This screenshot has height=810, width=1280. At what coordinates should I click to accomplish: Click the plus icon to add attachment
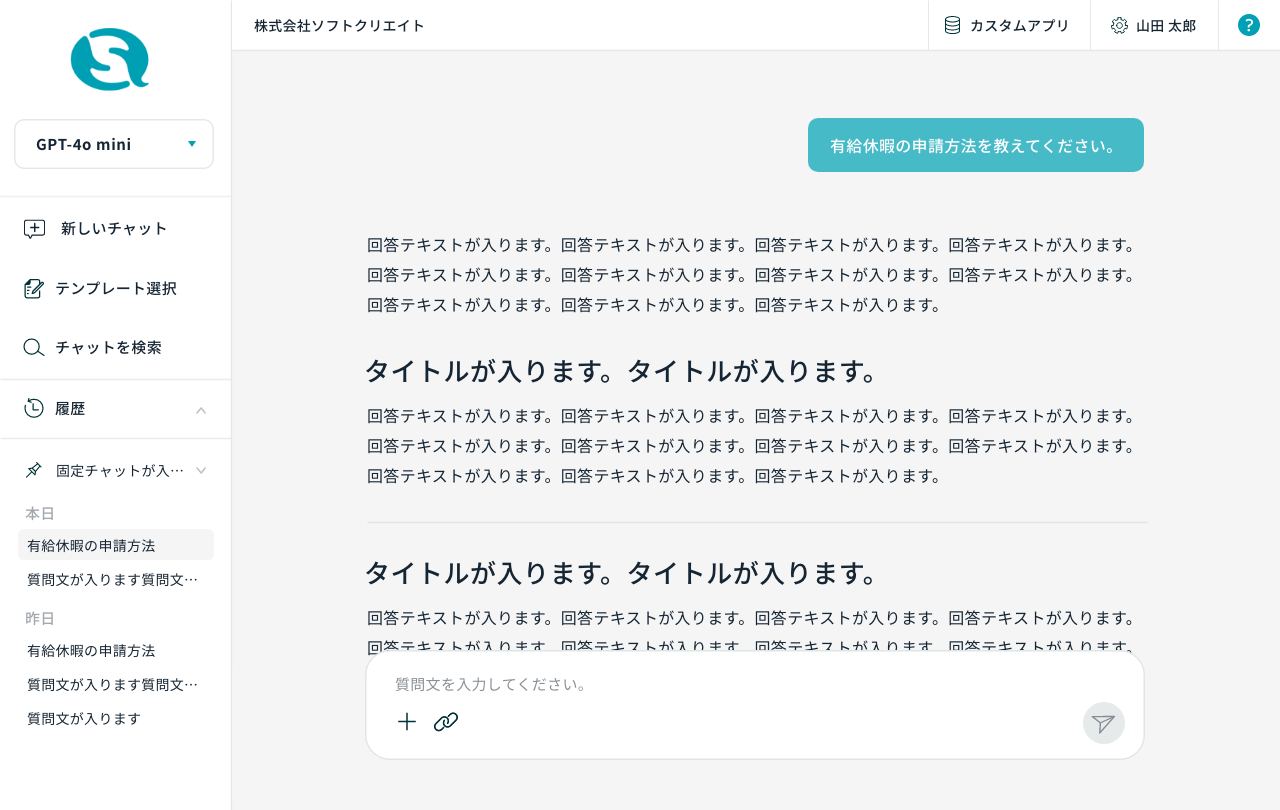[407, 722]
